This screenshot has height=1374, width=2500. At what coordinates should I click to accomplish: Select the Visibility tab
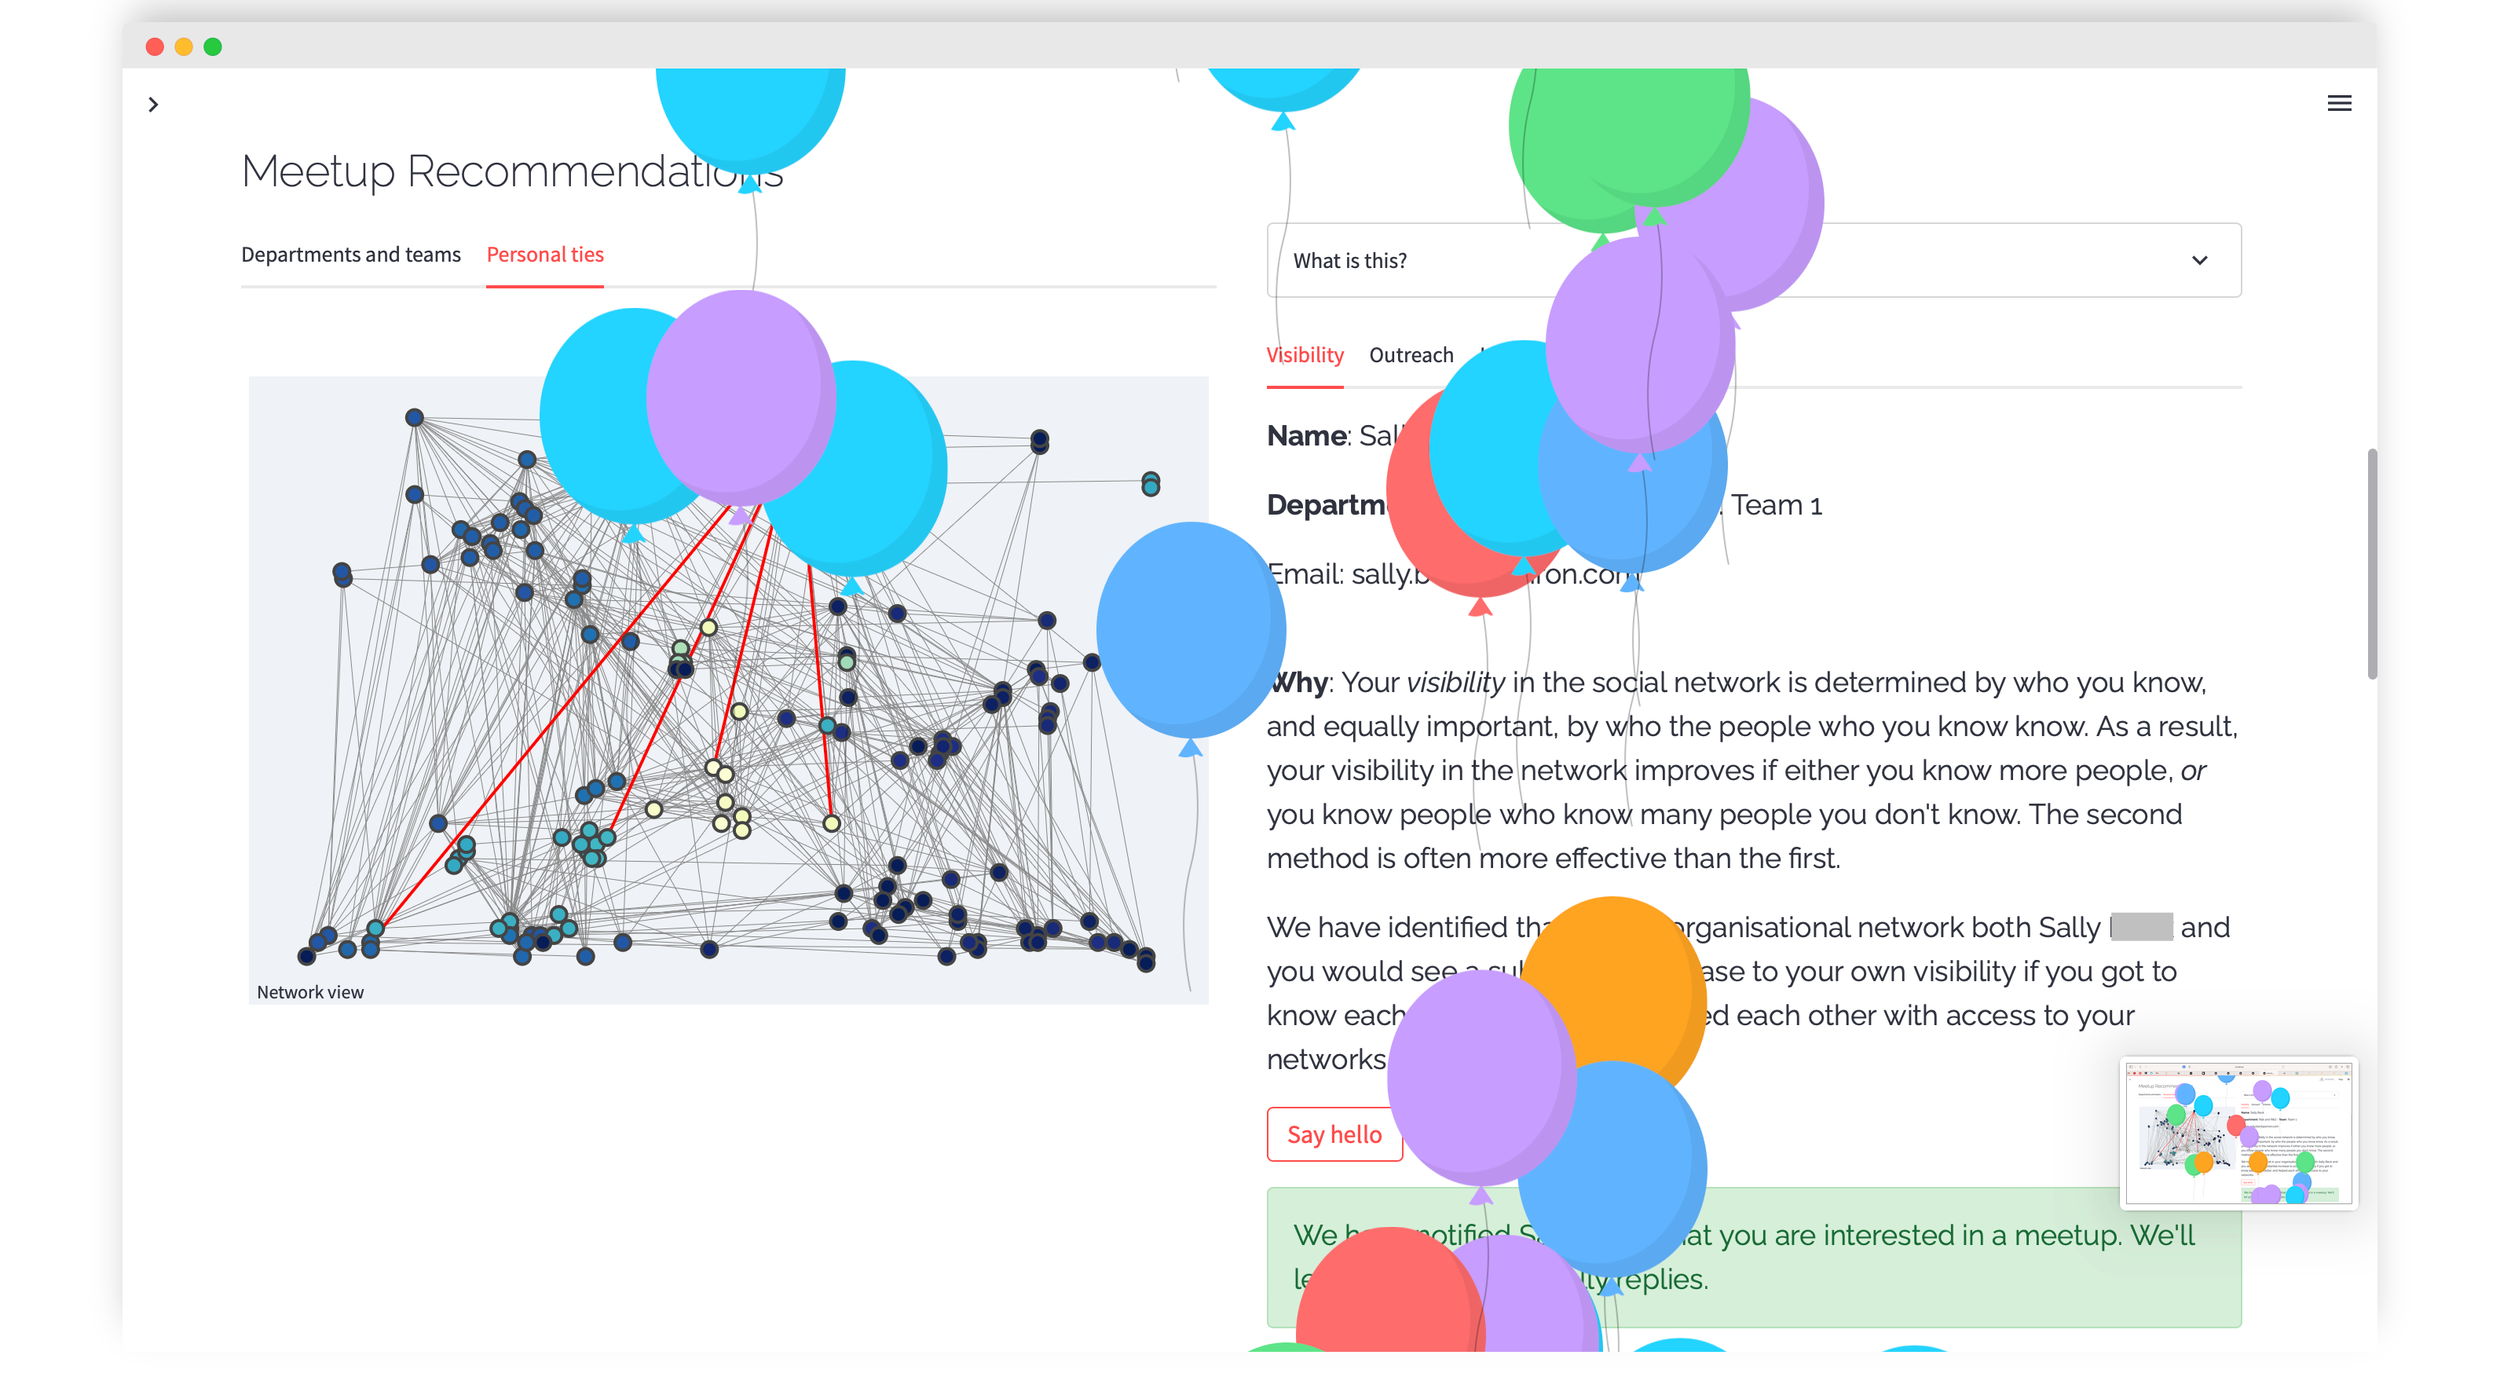1304,355
